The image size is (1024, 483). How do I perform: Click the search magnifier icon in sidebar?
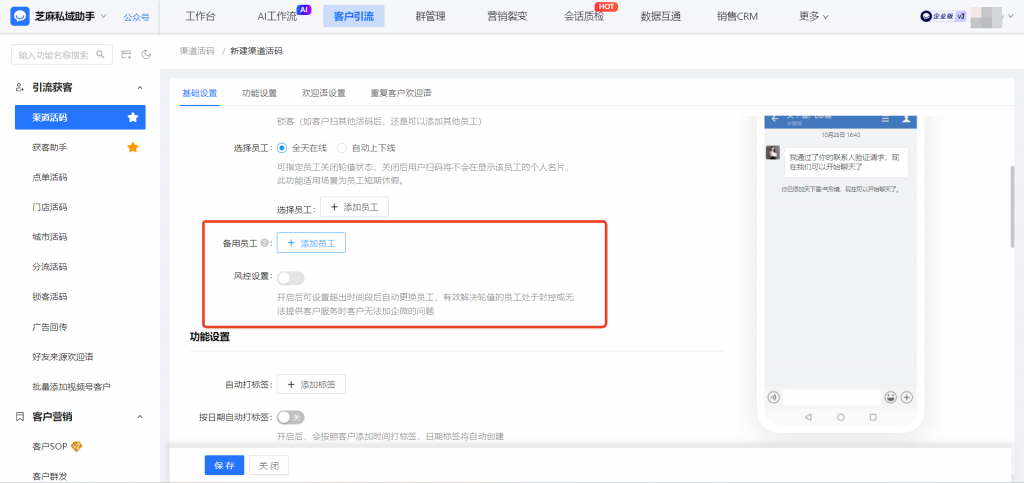point(101,55)
